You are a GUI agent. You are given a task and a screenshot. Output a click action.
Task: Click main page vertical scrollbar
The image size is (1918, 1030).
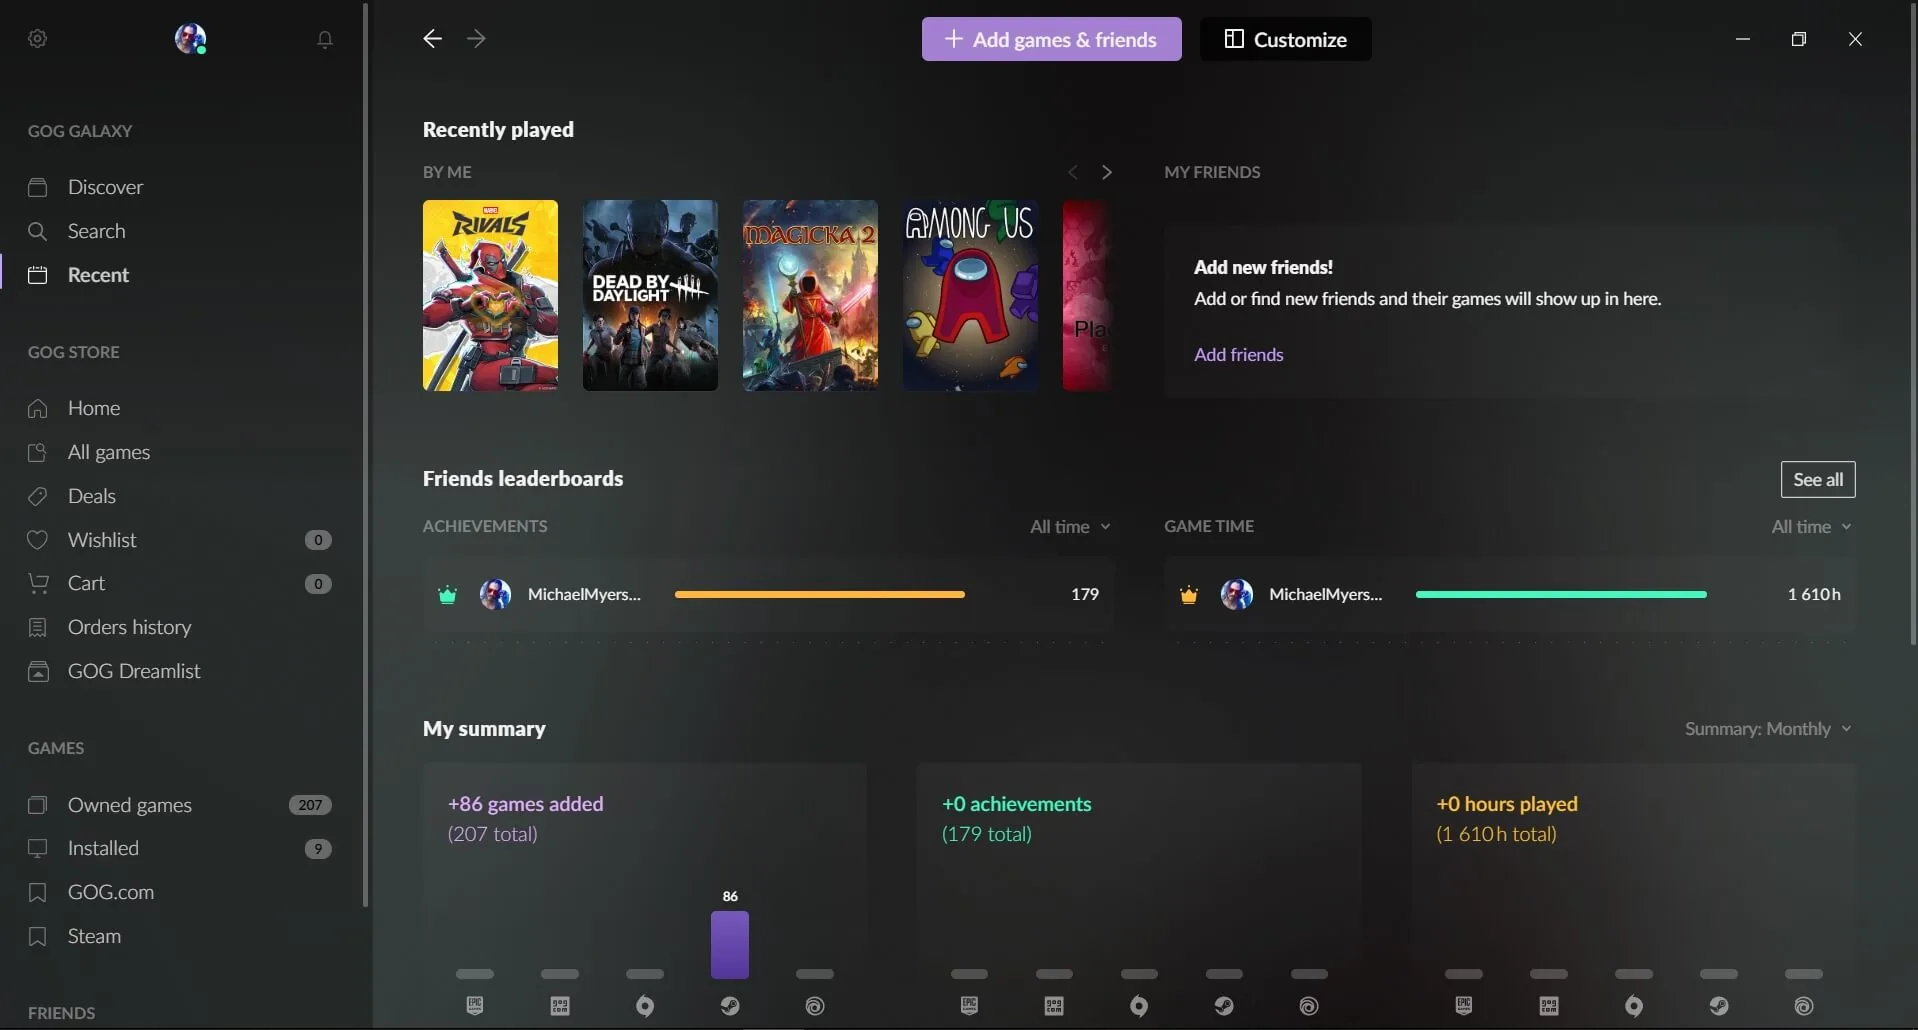[1913, 325]
